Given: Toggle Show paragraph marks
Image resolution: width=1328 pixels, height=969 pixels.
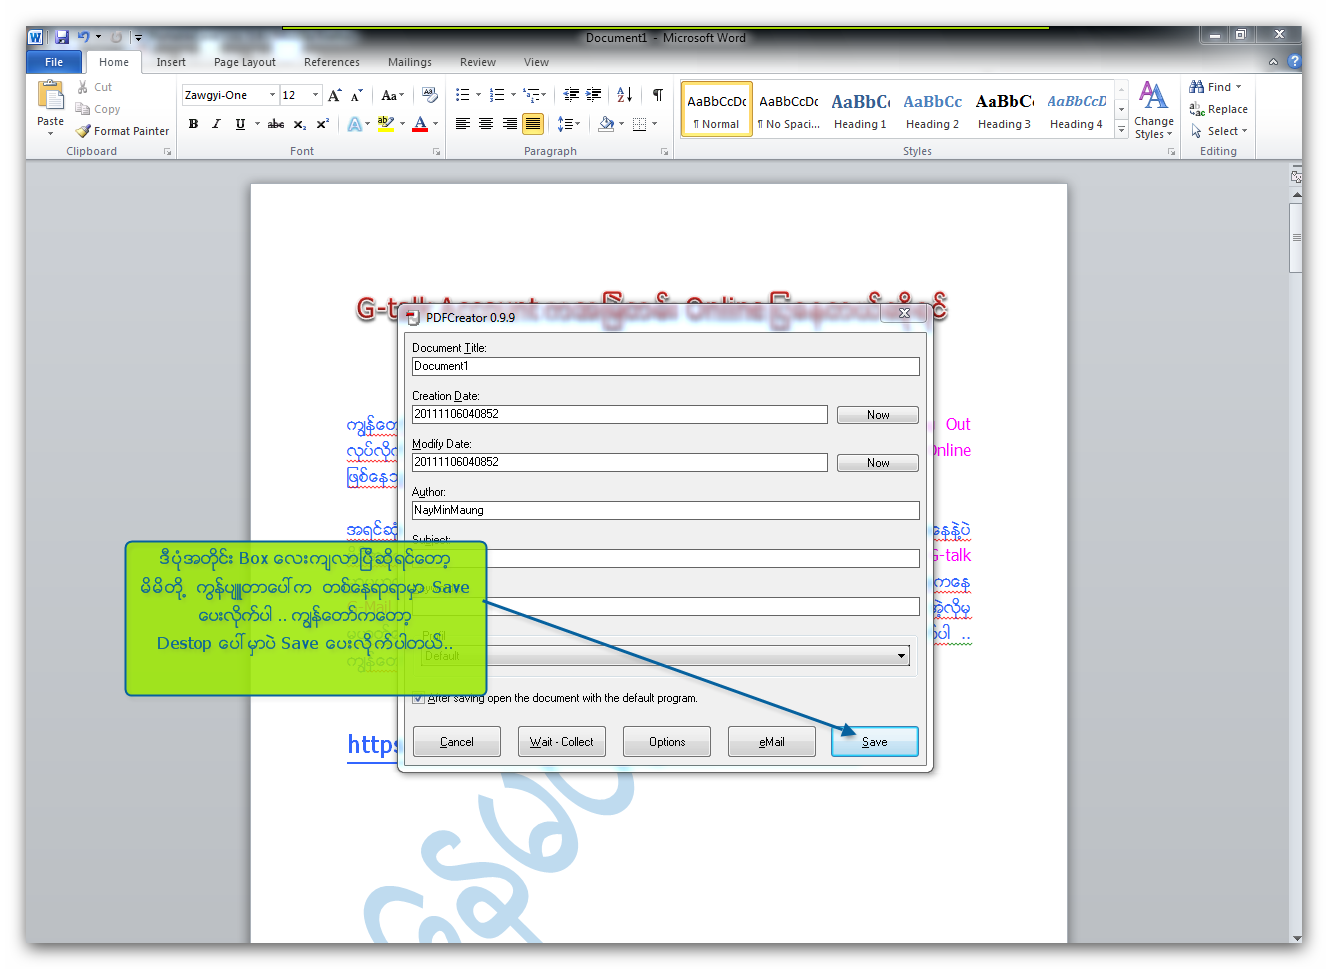Looking at the screenshot, I should tap(658, 95).
